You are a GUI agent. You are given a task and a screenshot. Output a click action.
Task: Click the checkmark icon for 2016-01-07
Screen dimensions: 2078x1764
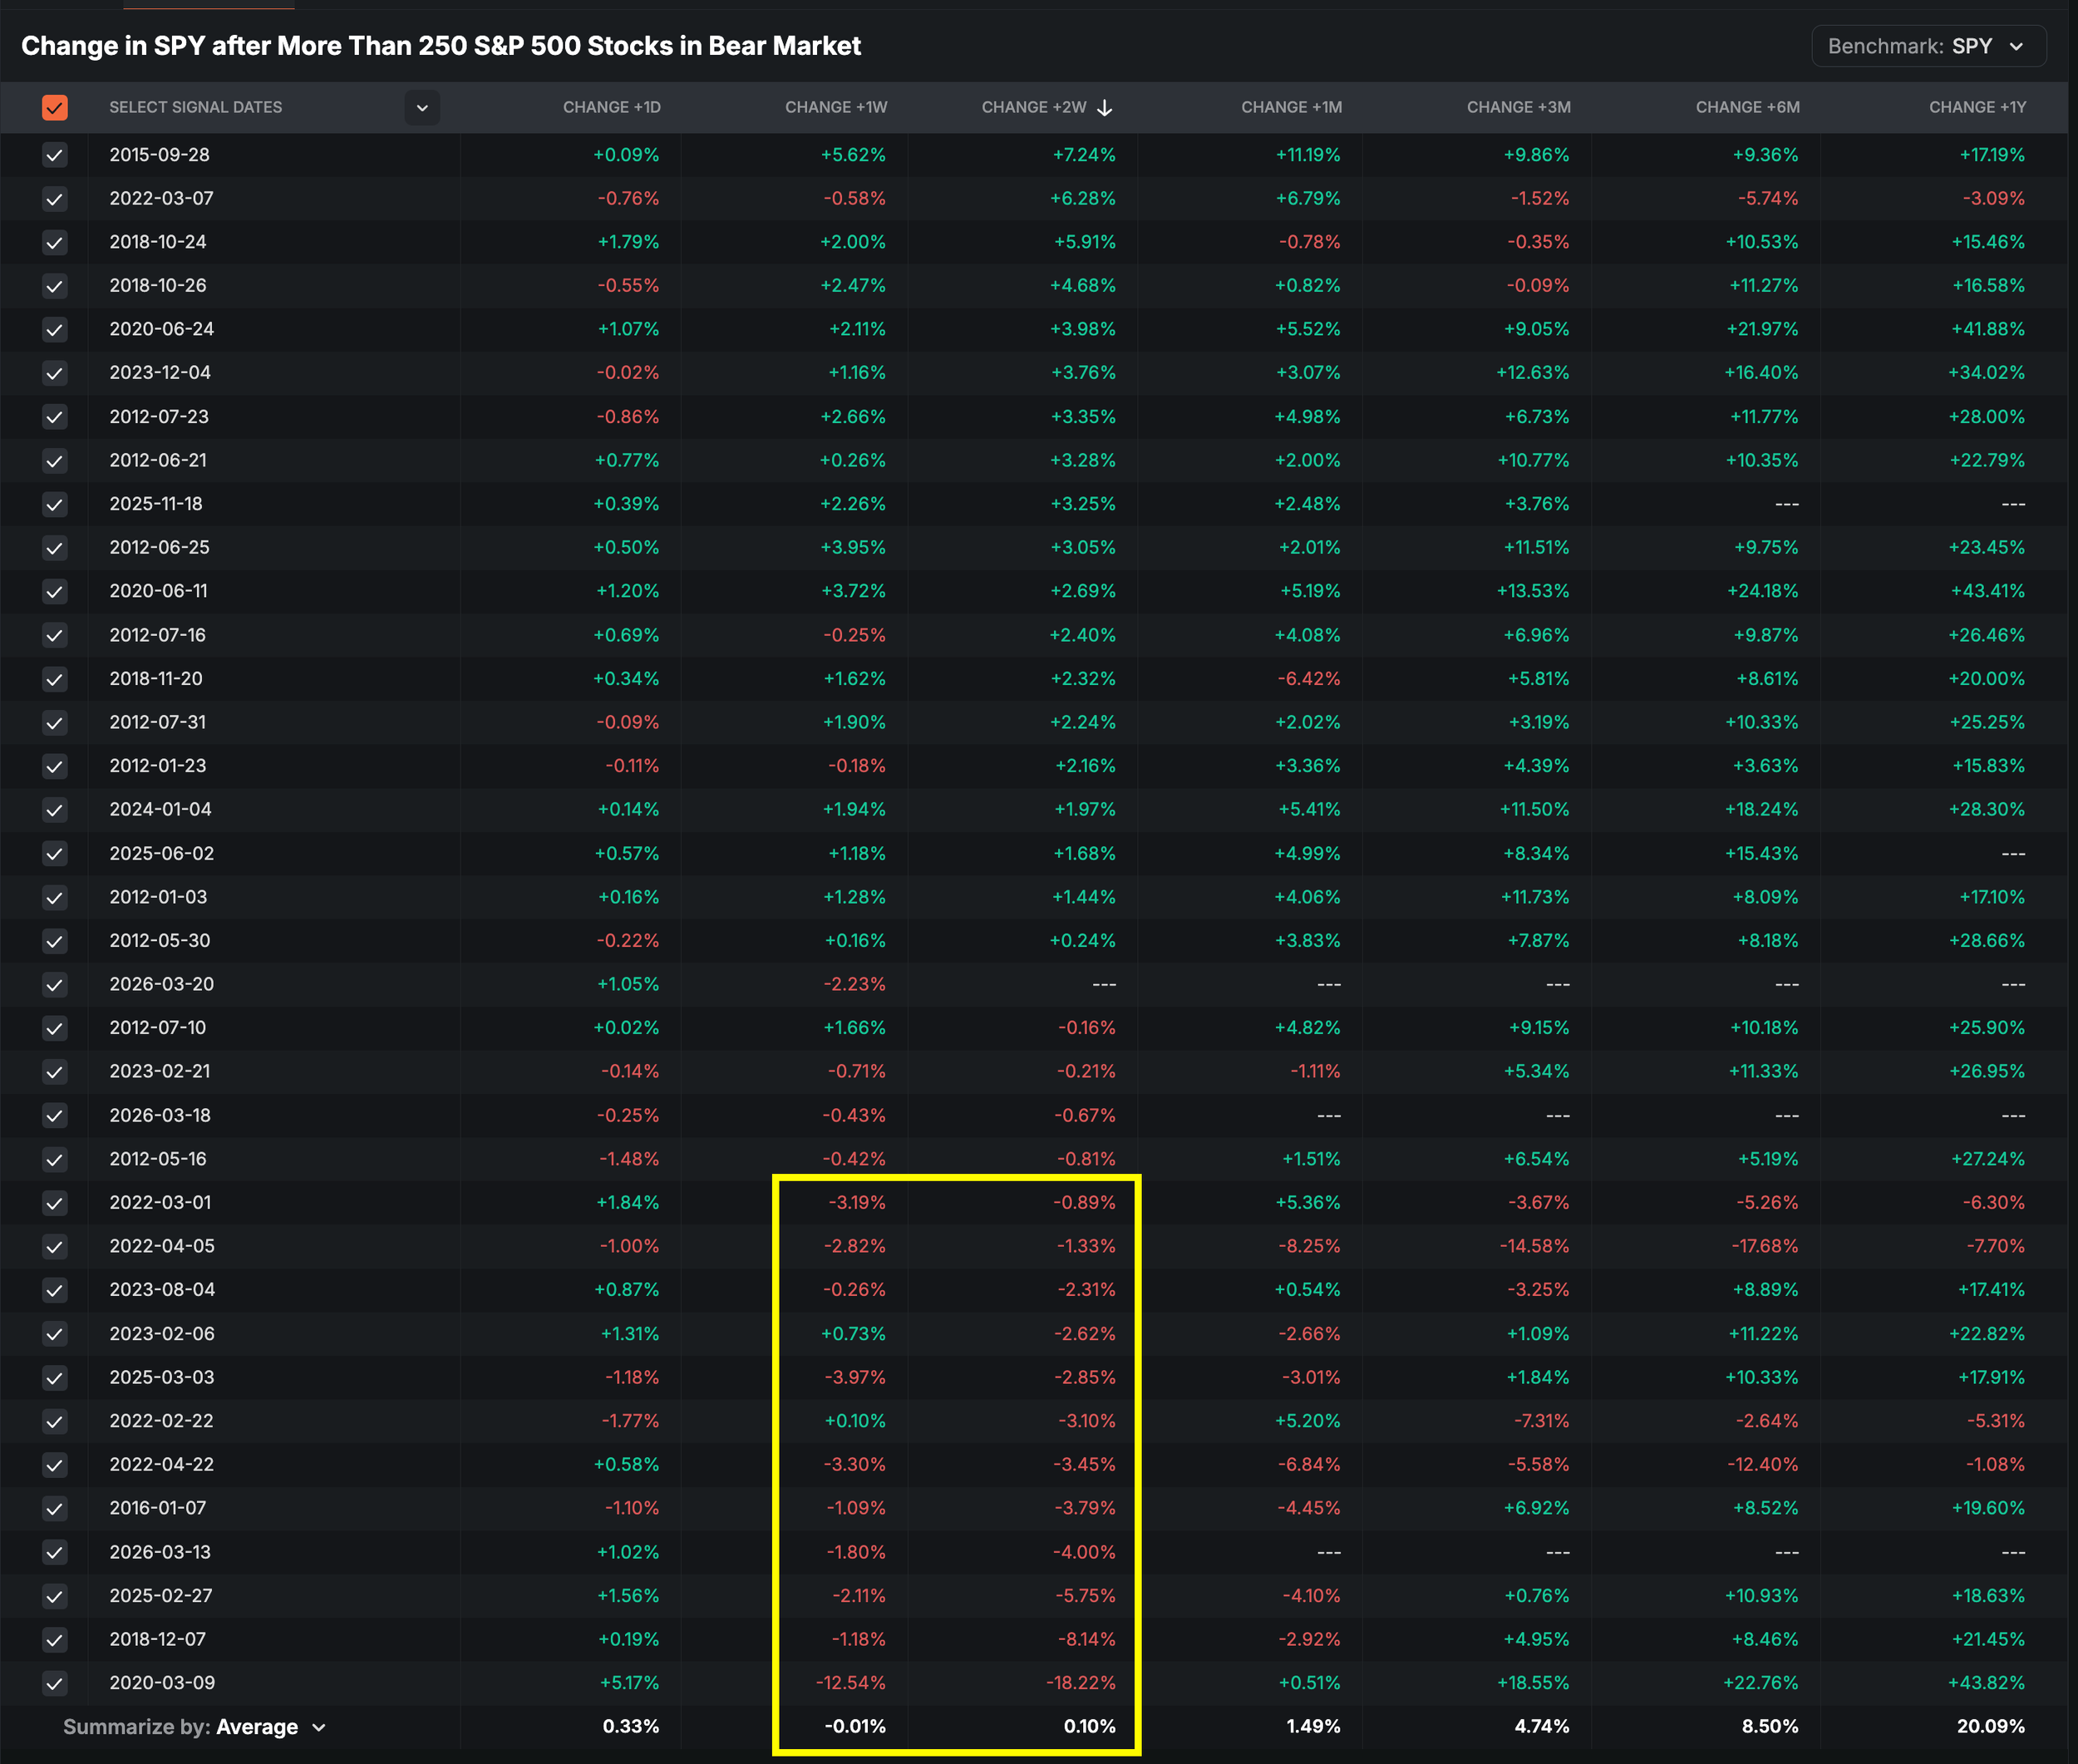click(x=55, y=1508)
